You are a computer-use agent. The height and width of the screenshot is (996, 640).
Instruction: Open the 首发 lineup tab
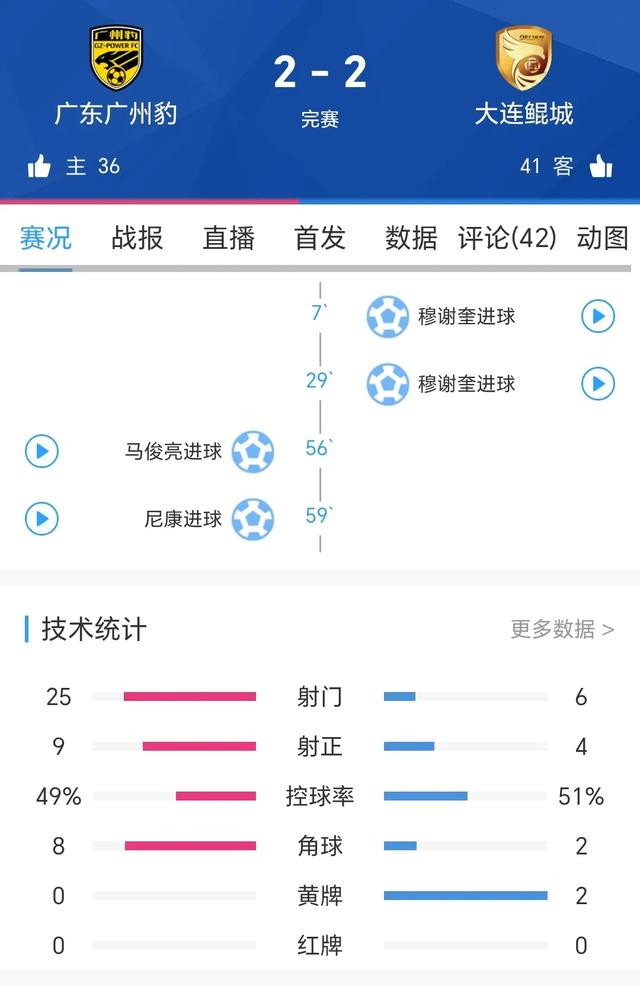(320, 238)
